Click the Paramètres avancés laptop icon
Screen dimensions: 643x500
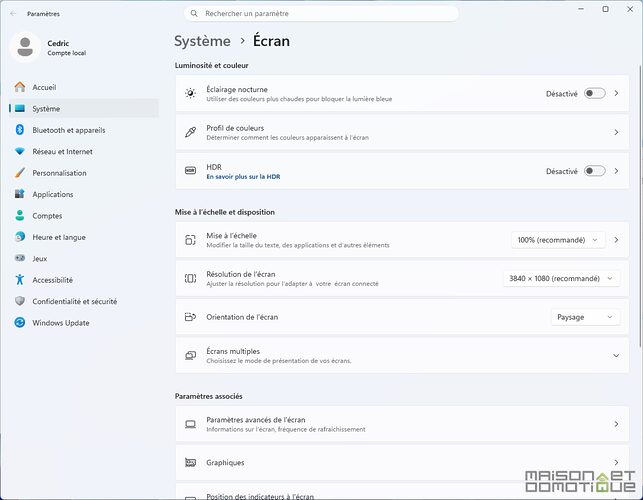coord(190,424)
